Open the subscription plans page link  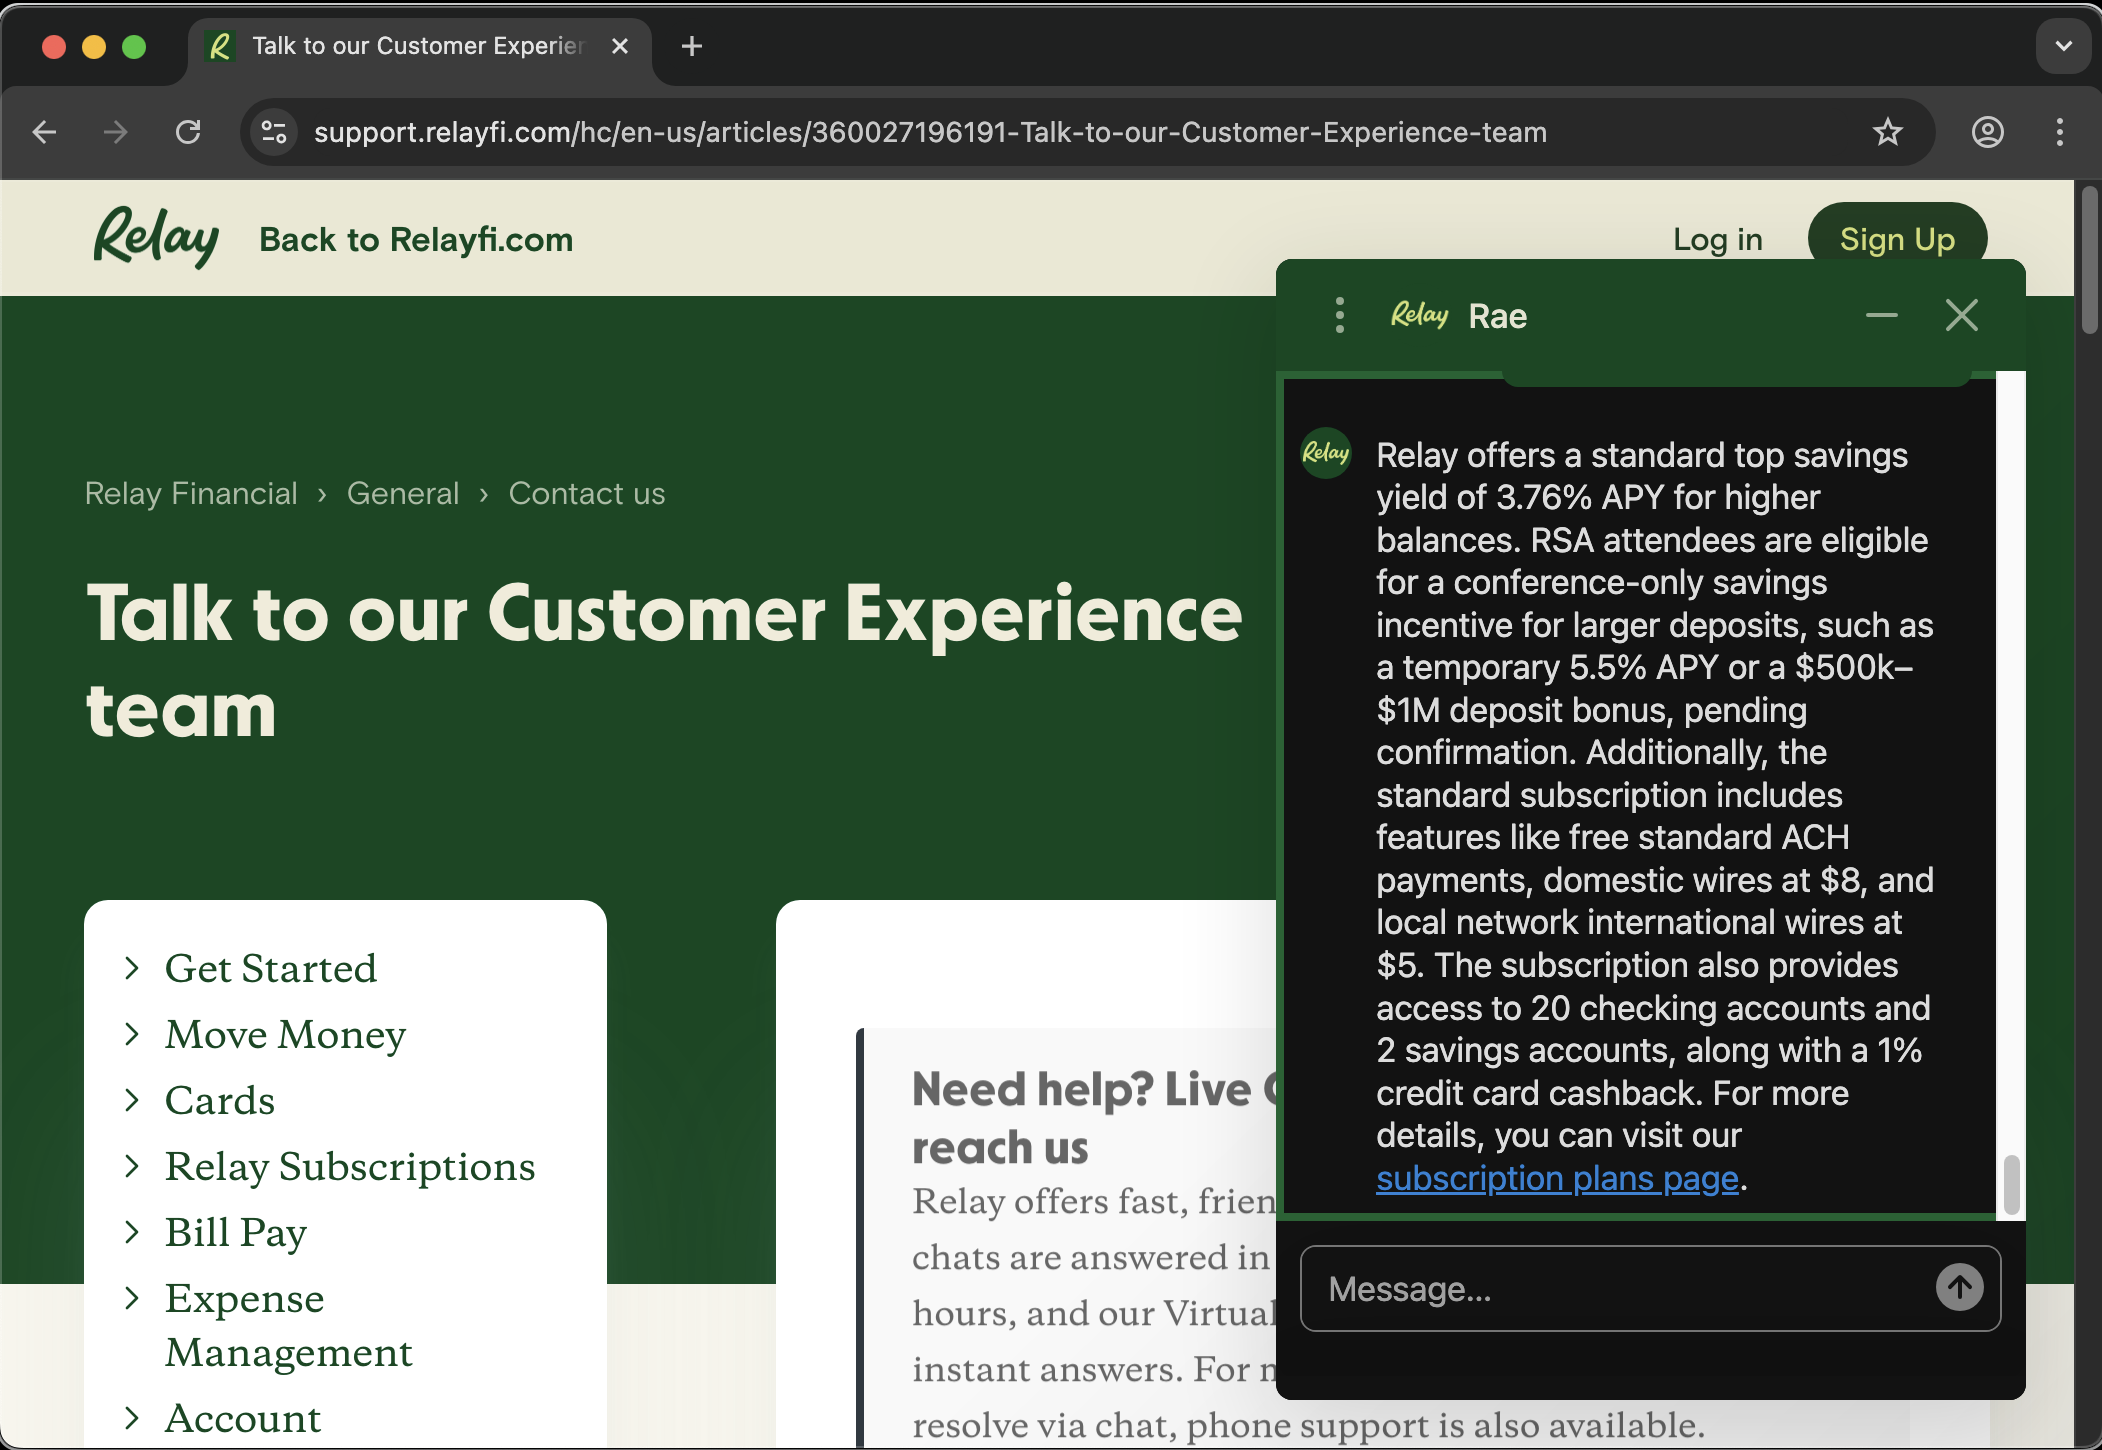(x=1556, y=1179)
